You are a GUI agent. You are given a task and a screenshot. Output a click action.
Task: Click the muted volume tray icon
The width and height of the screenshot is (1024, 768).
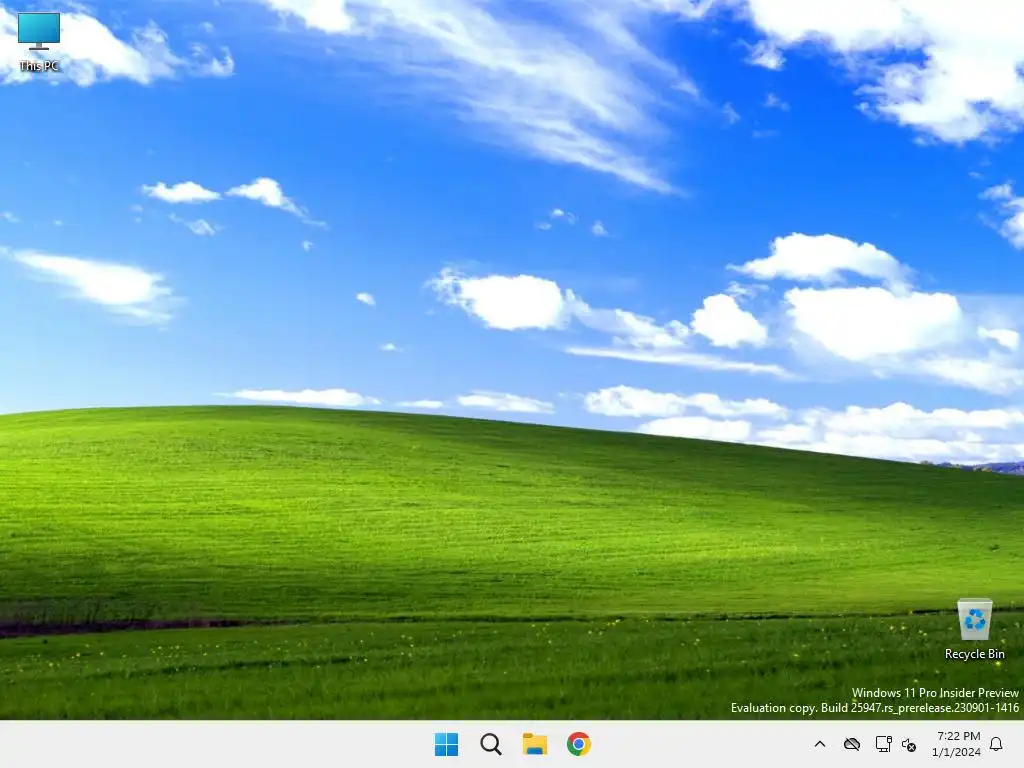(x=909, y=744)
